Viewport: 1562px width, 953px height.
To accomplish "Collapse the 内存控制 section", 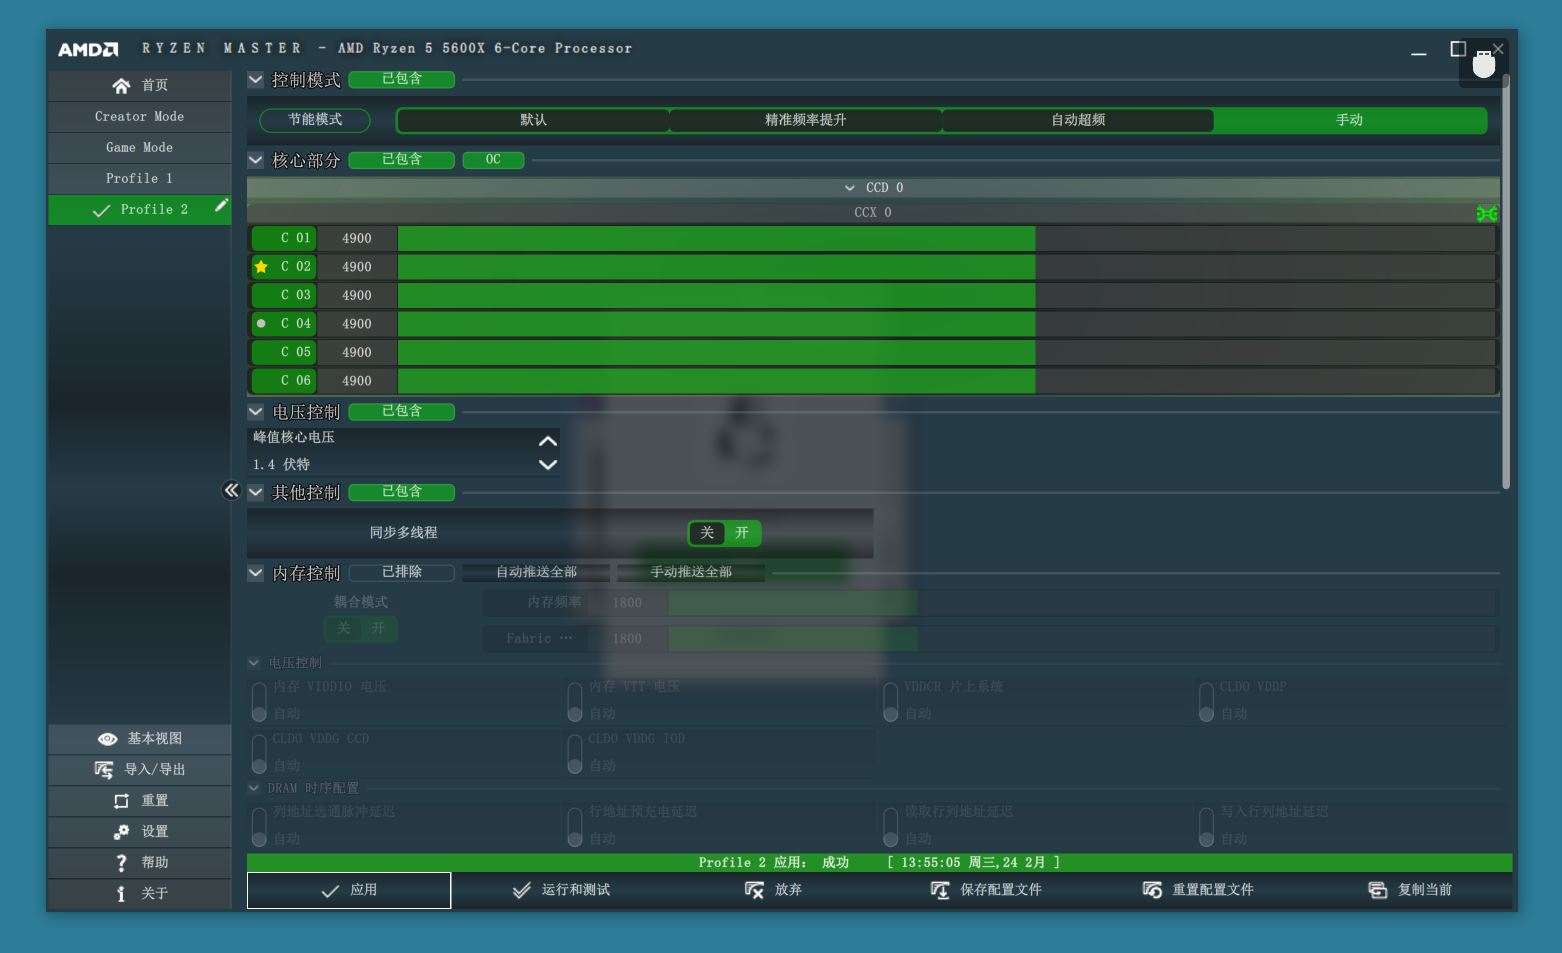I will tap(256, 573).
